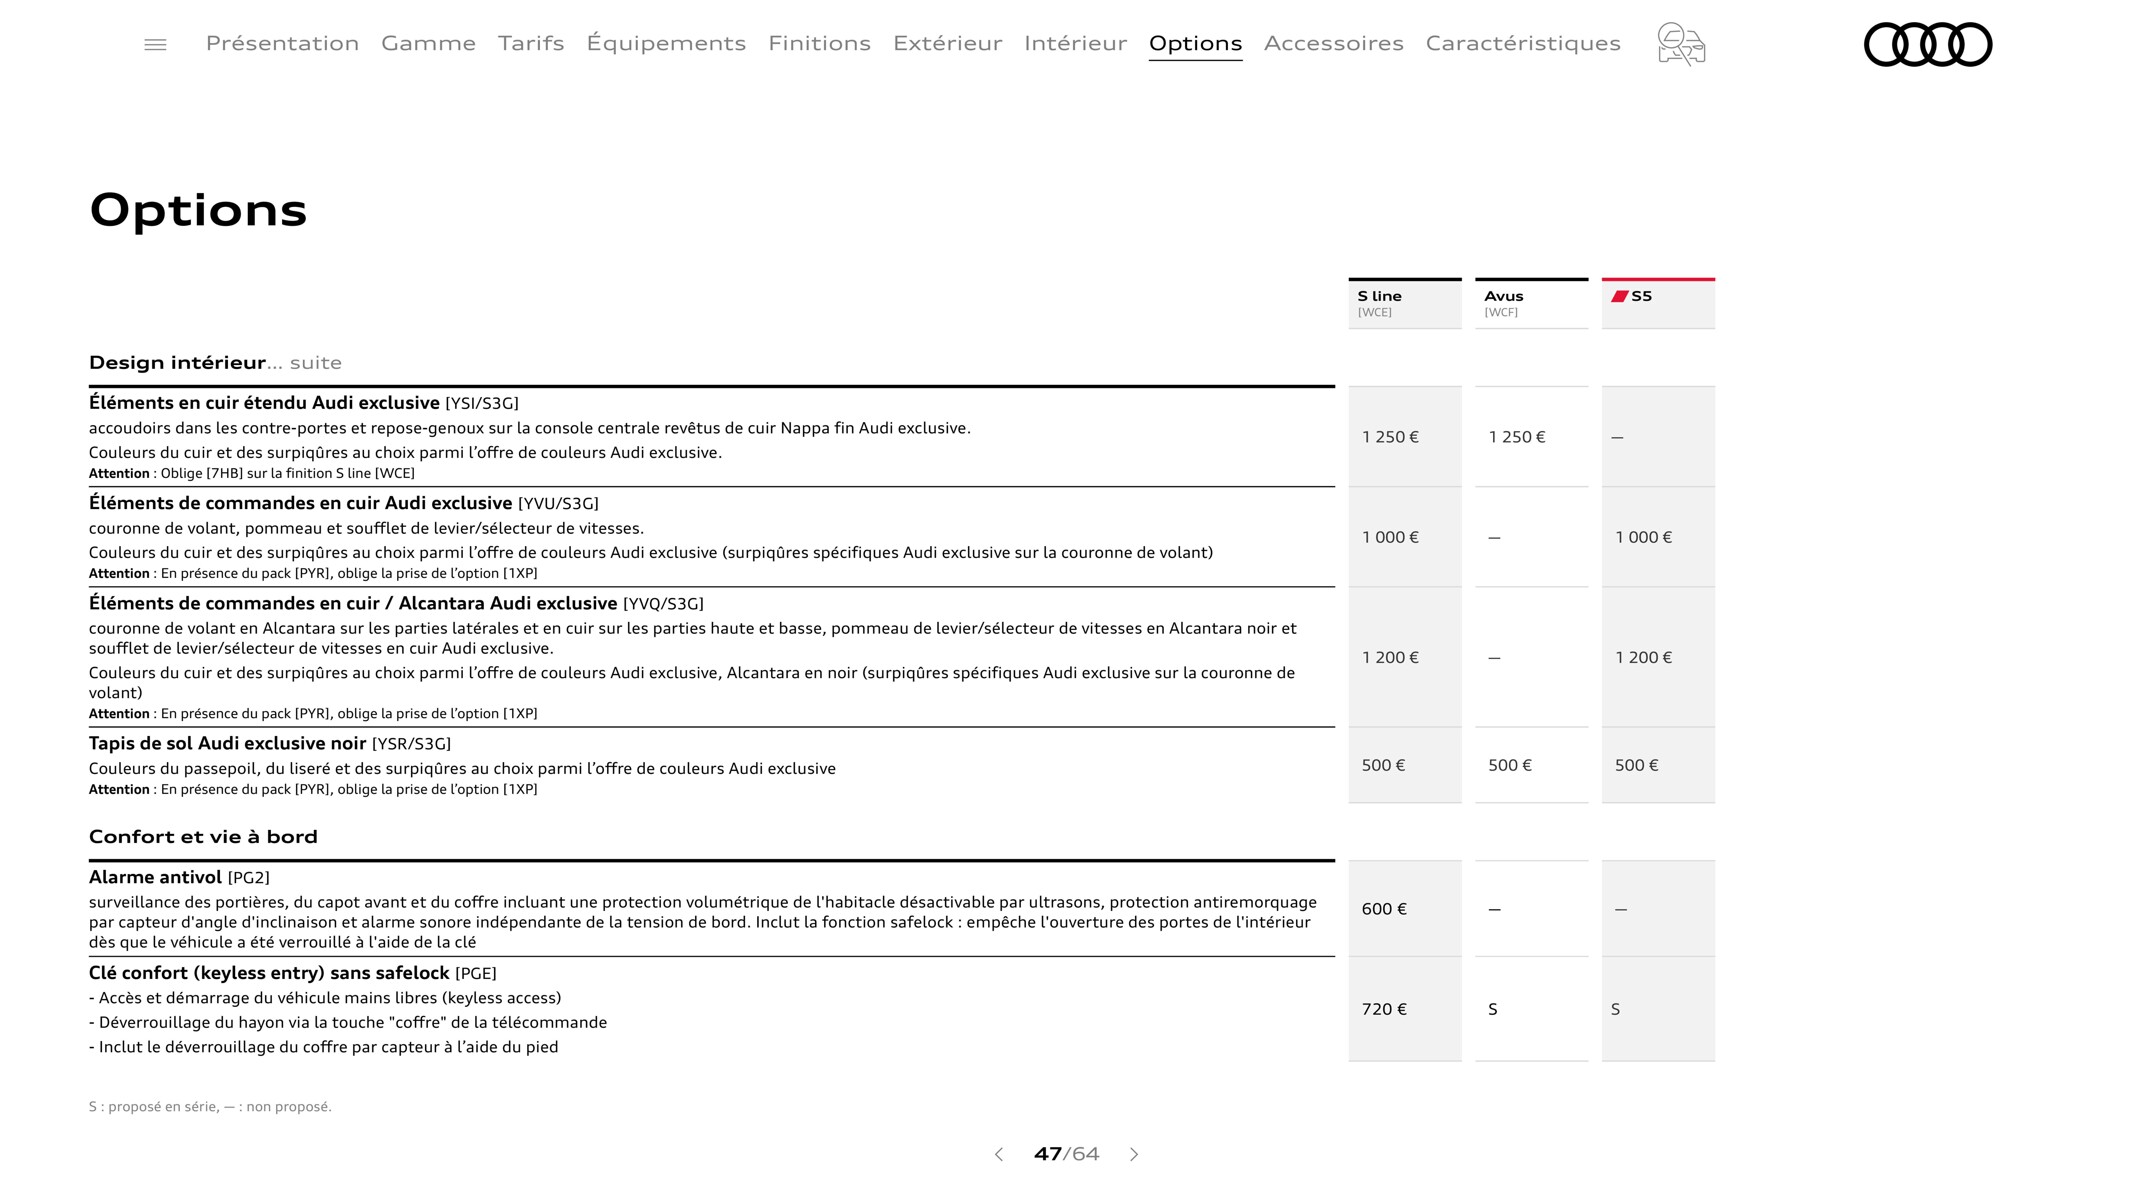Click the keyless price 720 €
The height and width of the screenshot is (1200, 2133).
click(1384, 1009)
